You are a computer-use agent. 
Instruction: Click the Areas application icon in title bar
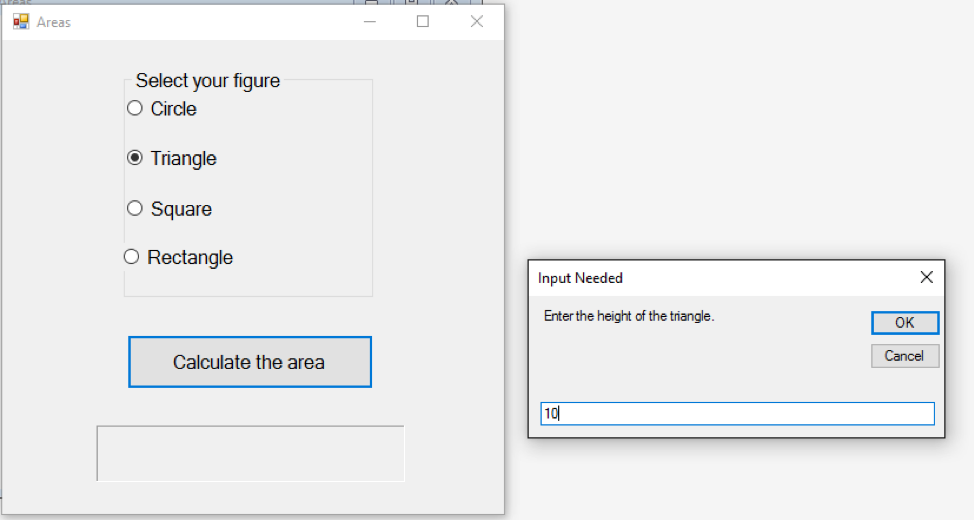[21, 21]
